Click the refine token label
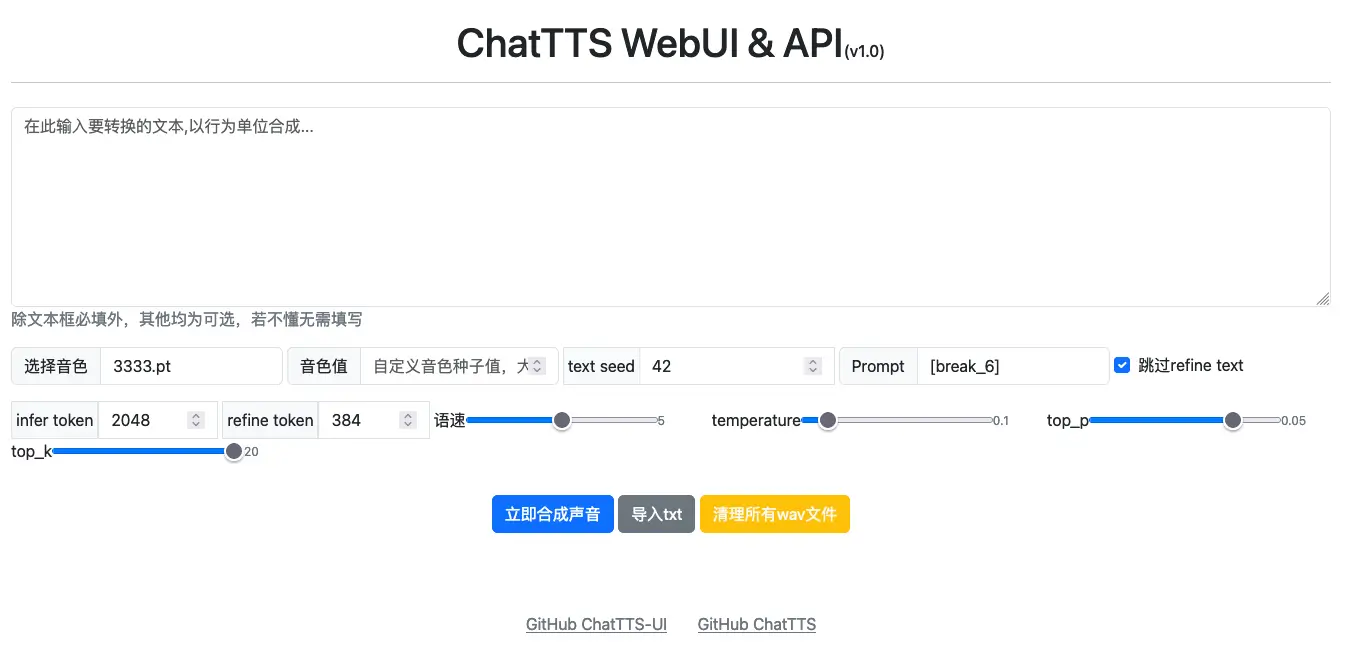 (x=270, y=420)
